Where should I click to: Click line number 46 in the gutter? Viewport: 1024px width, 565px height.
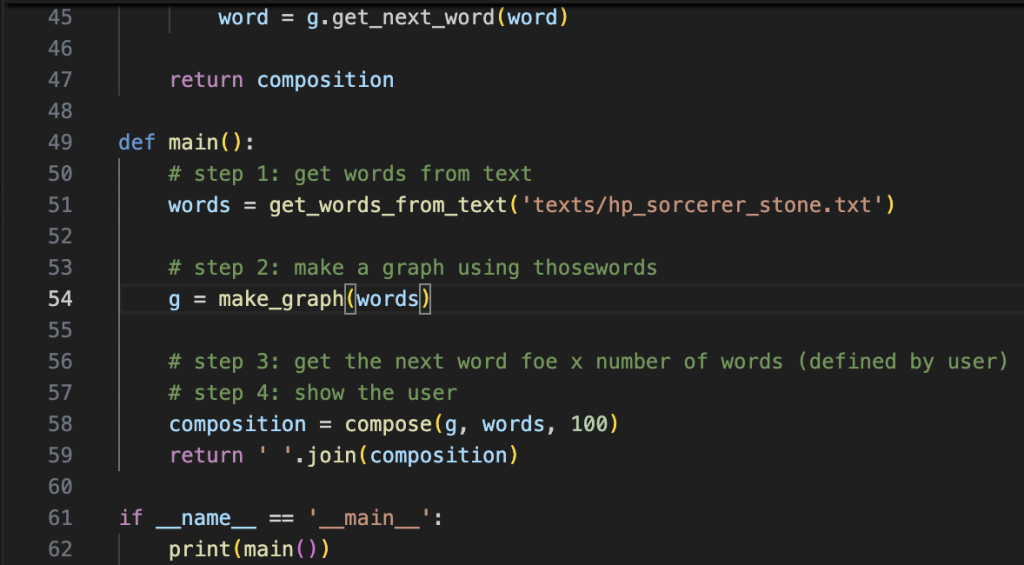point(60,49)
